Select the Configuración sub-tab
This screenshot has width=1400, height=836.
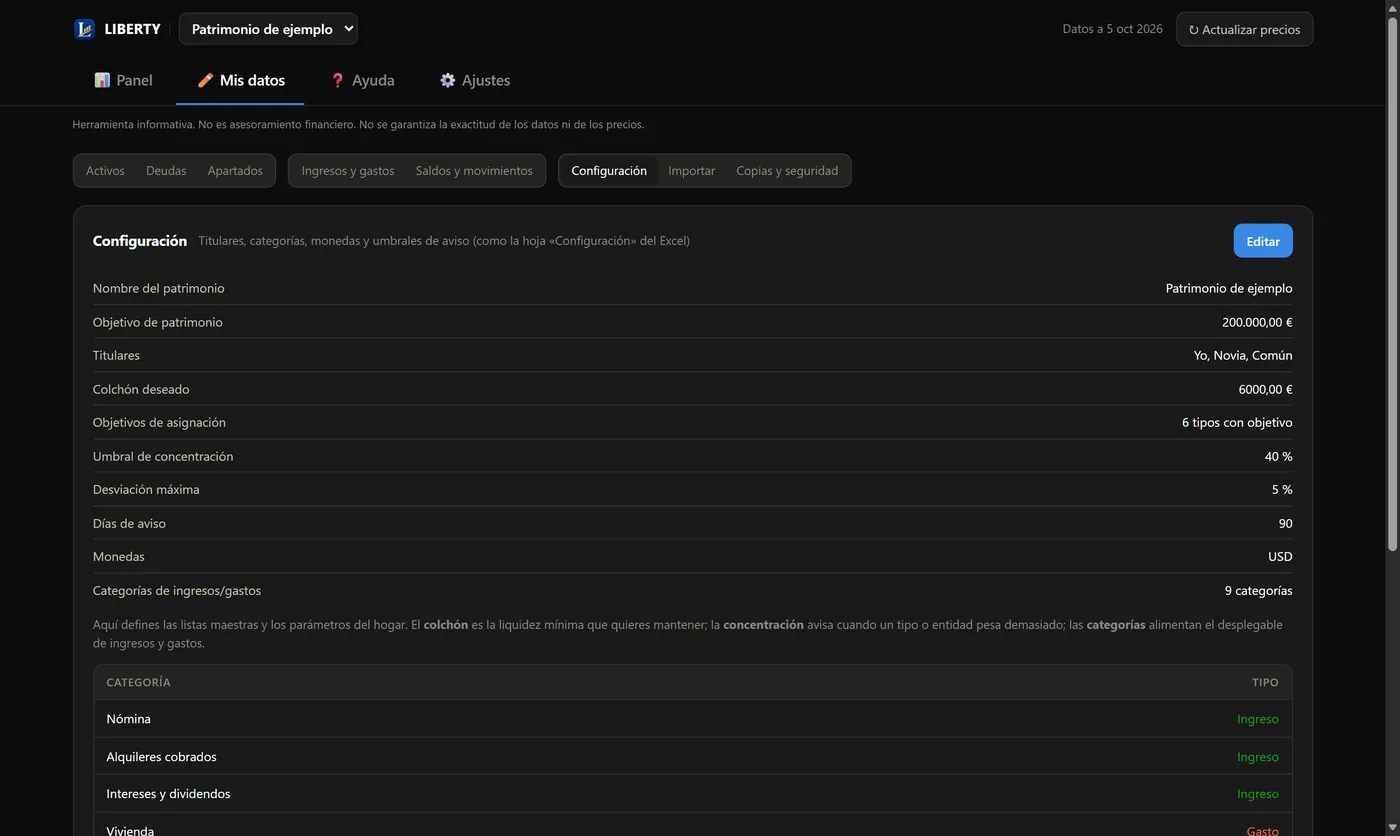pos(609,171)
